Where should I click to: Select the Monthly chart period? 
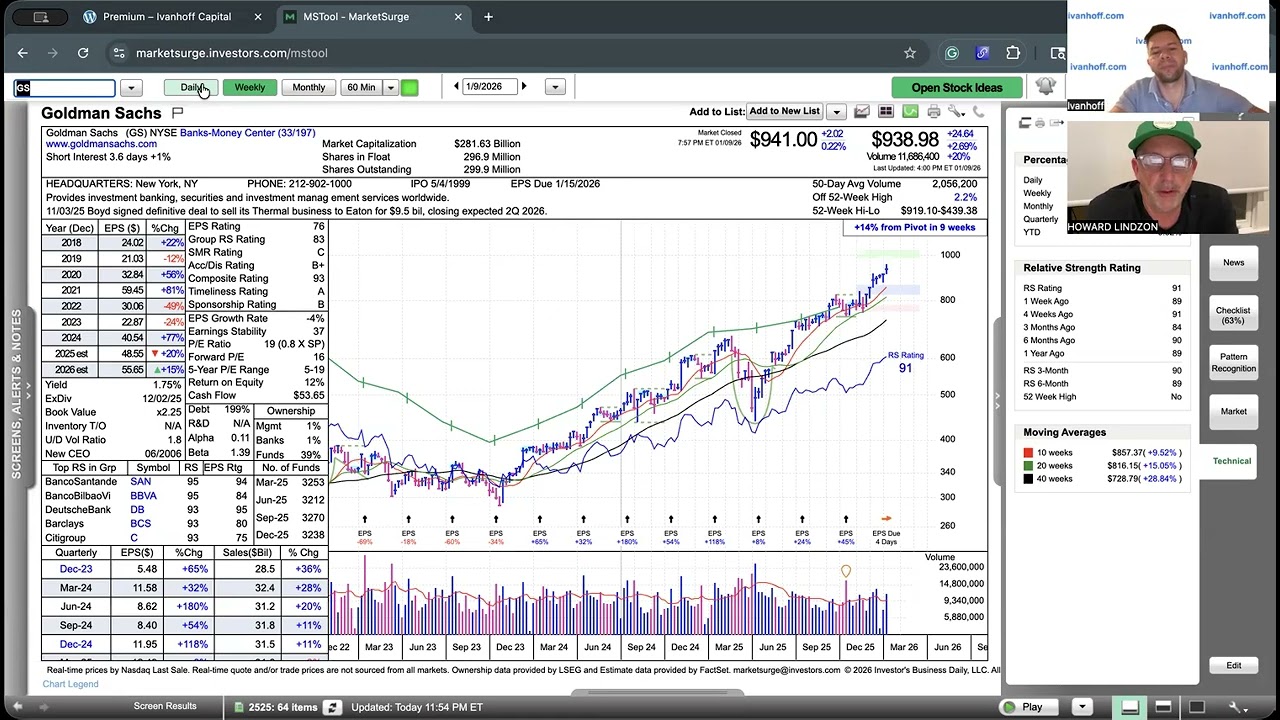[x=309, y=88]
